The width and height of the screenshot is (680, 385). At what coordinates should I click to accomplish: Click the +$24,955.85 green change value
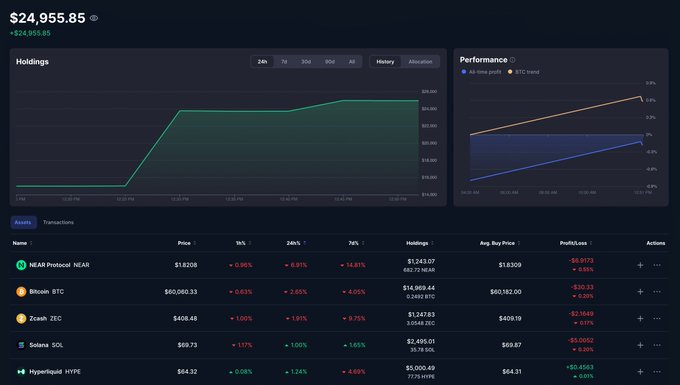[30, 33]
